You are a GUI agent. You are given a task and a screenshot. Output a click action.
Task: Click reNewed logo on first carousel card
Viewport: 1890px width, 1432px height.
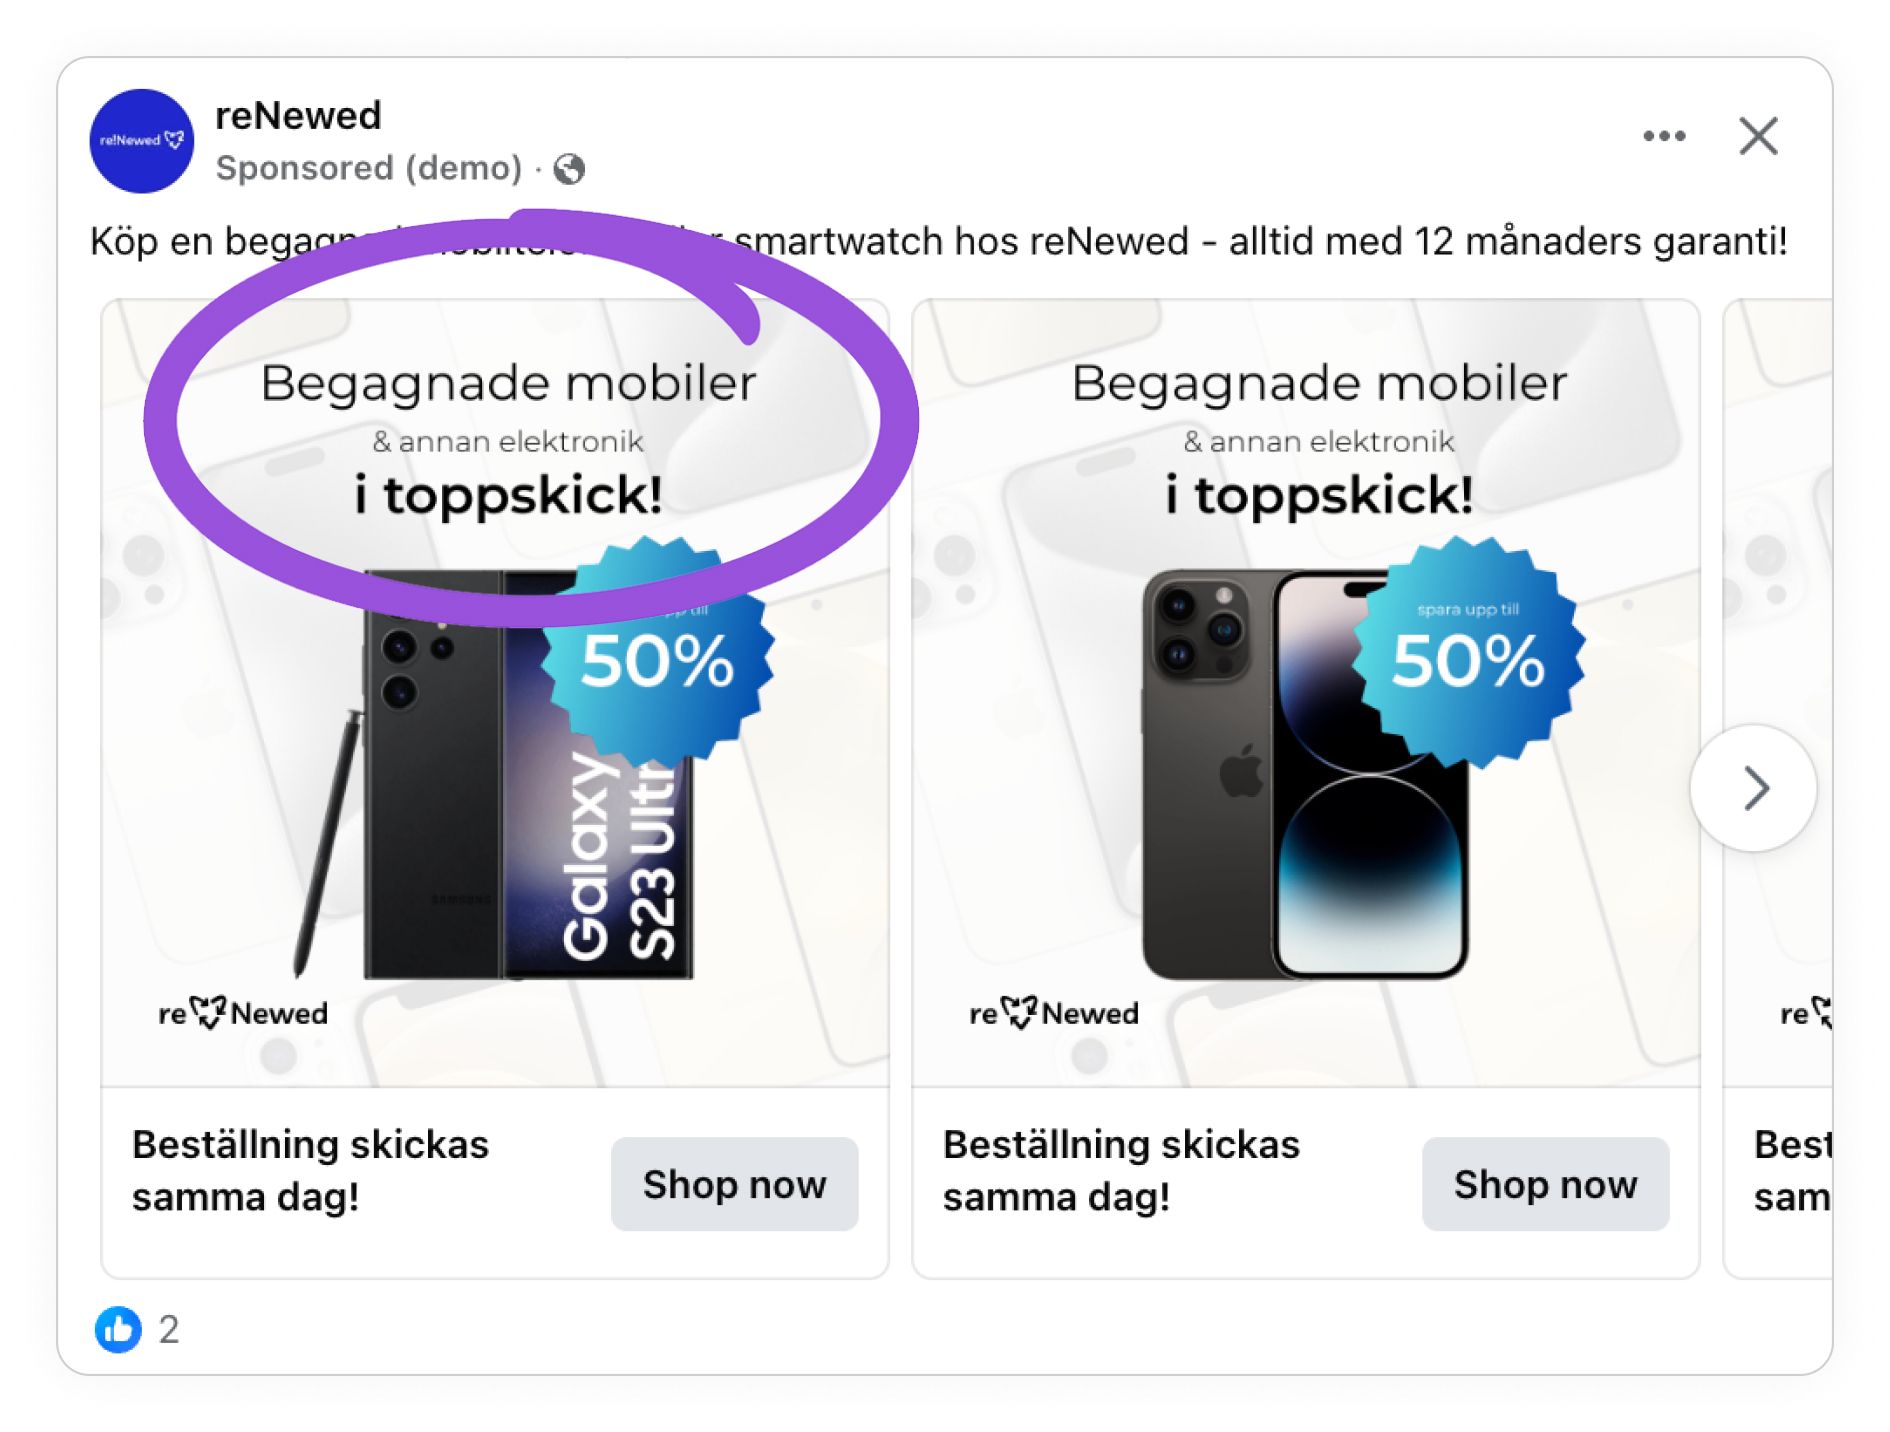tap(243, 1013)
